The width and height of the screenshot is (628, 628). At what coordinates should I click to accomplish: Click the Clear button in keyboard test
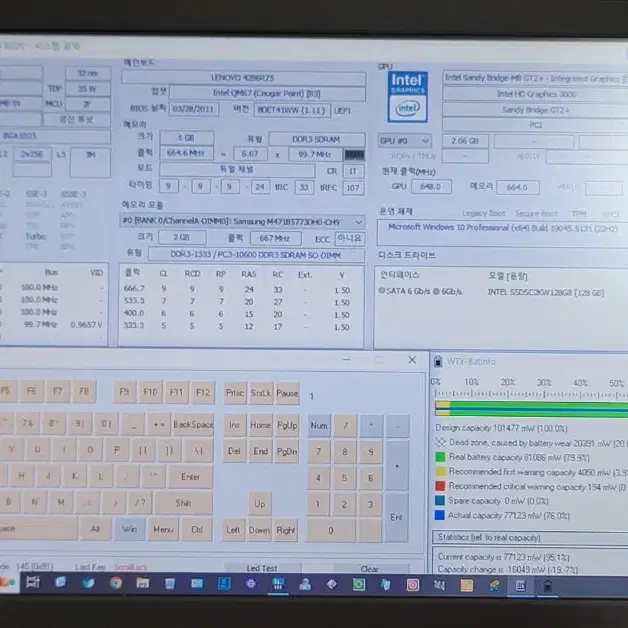[369, 569]
